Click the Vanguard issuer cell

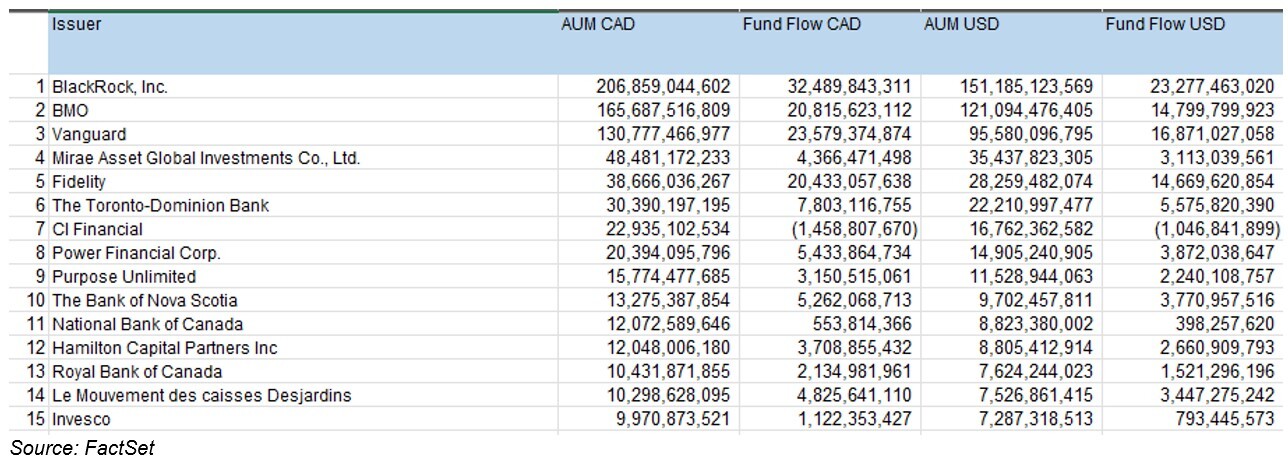(x=303, y=134)
